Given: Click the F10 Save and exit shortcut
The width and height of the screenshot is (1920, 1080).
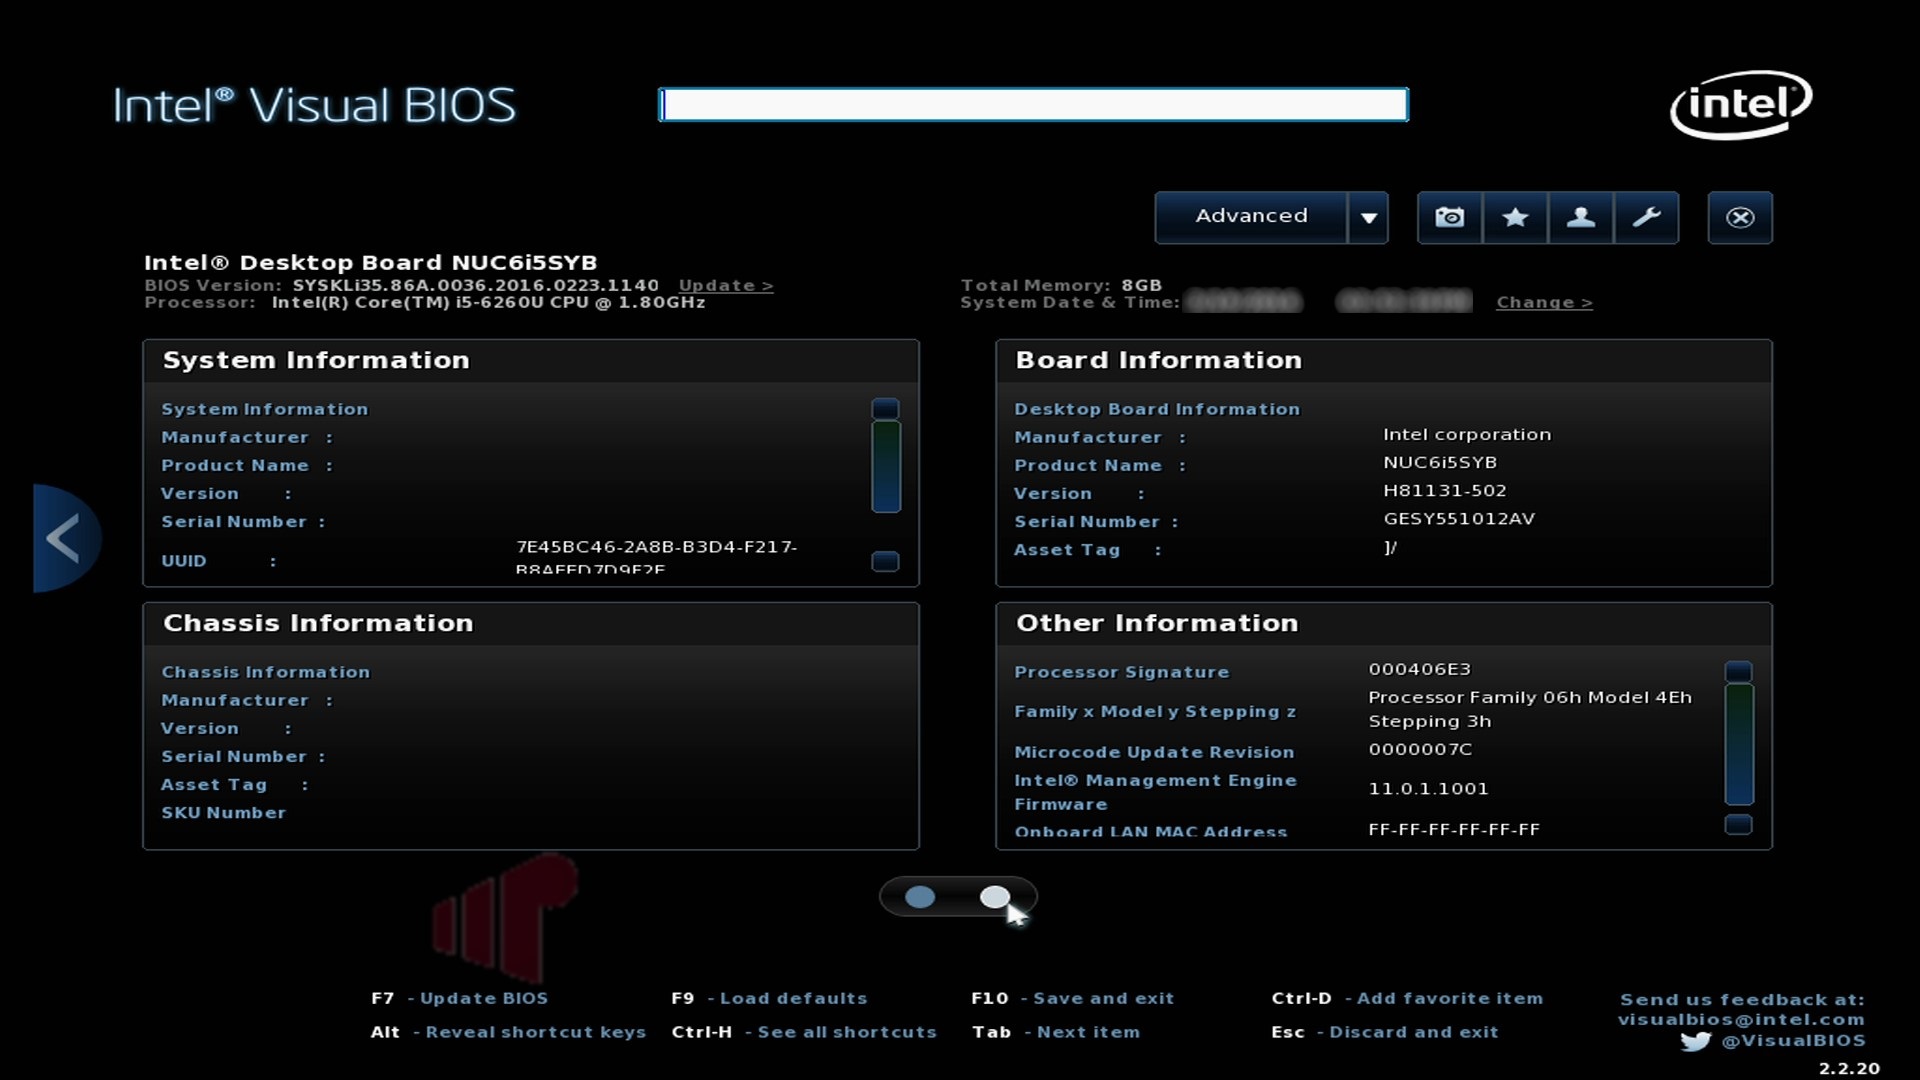Looking at the screenshot, I should [1072, 998].
